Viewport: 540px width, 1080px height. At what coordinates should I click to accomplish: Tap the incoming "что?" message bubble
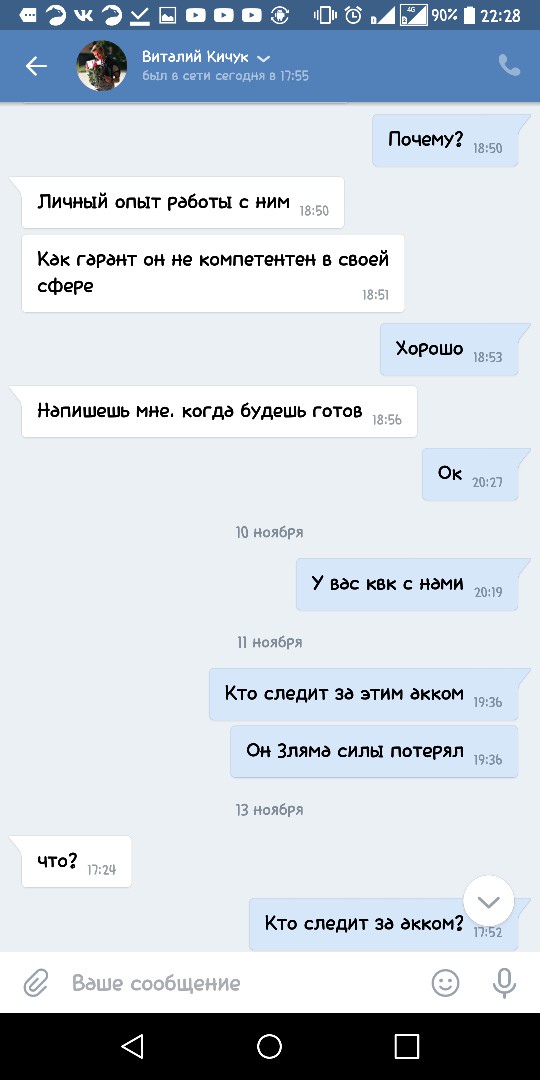pyautogui.click(x=76, y=861)
